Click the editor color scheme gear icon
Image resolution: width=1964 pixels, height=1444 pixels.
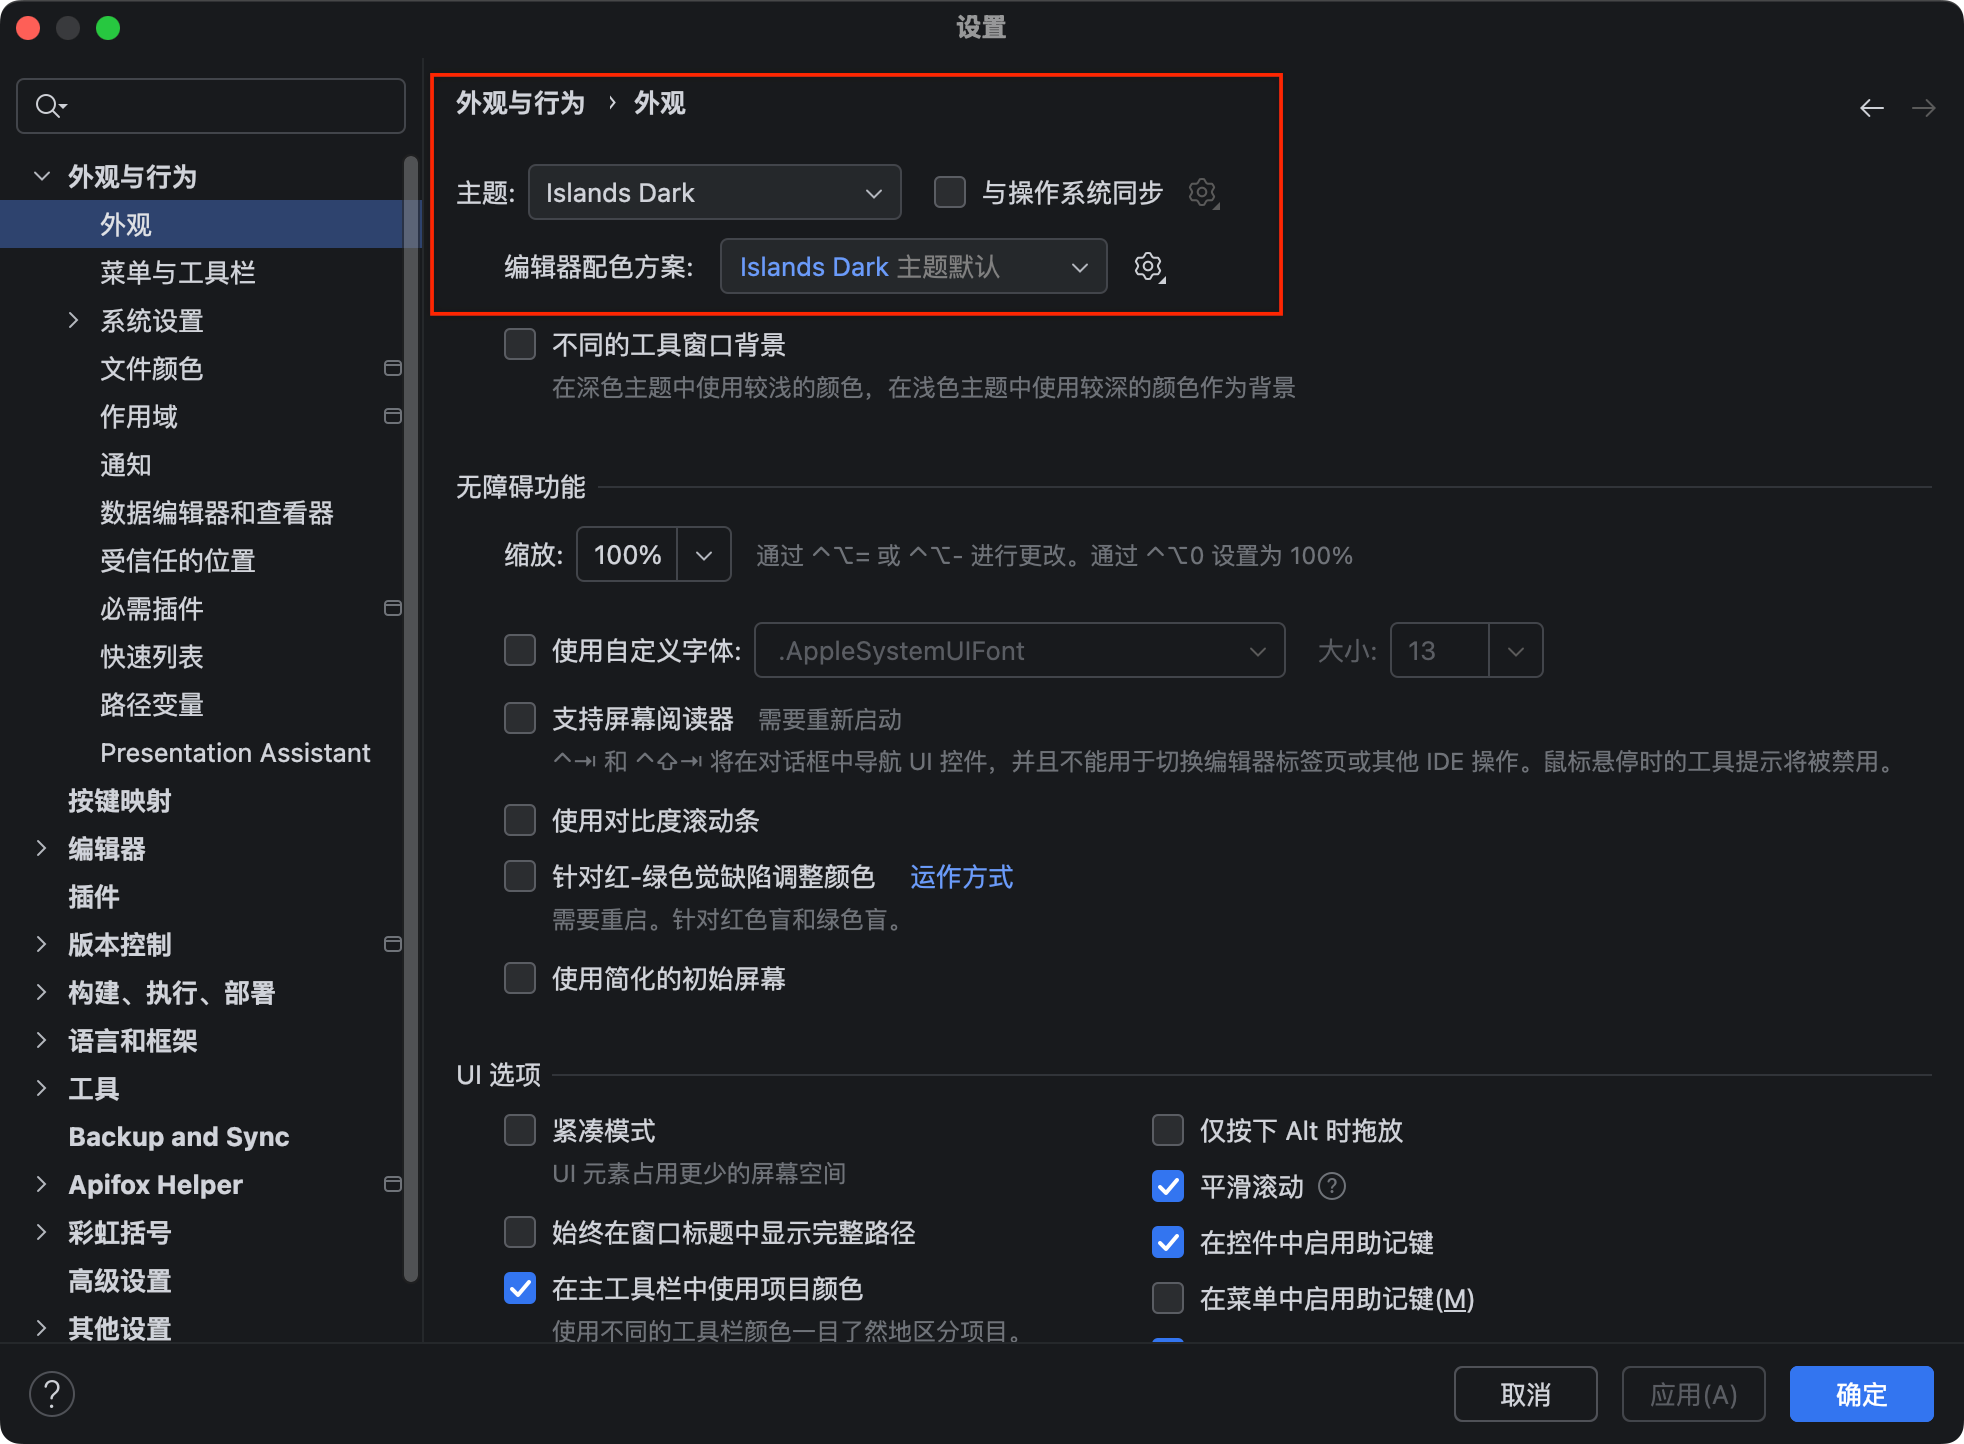pyautogui.click(x=1149, y=267)
